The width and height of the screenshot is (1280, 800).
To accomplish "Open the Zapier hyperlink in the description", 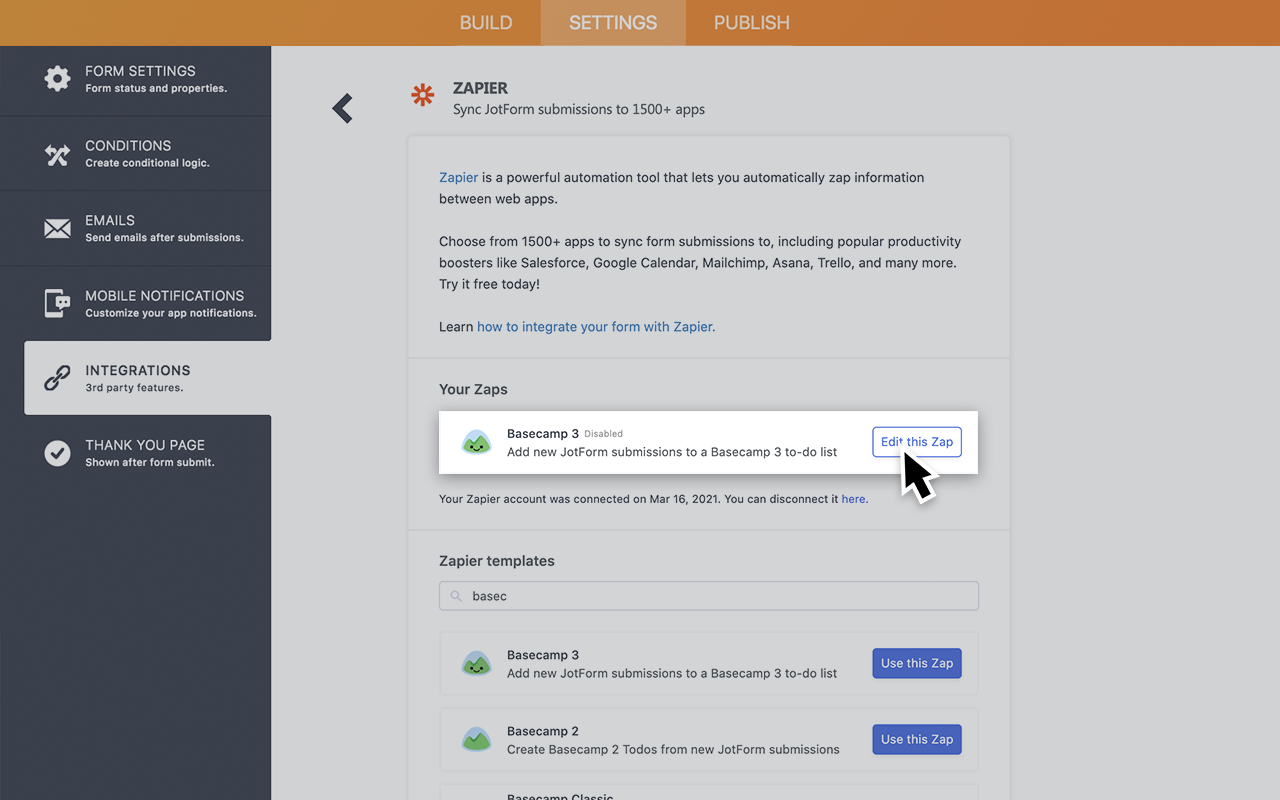I will tap(458, 177).
